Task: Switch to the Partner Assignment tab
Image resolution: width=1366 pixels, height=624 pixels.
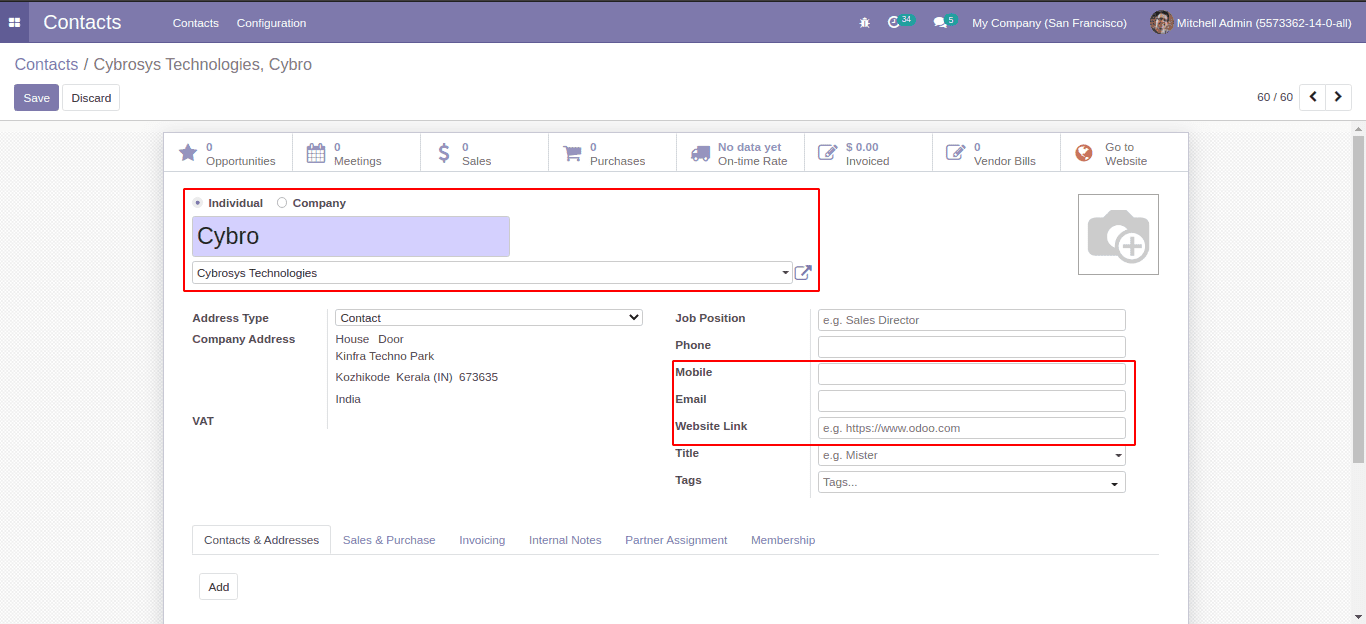Action: [x=676, y=540]
